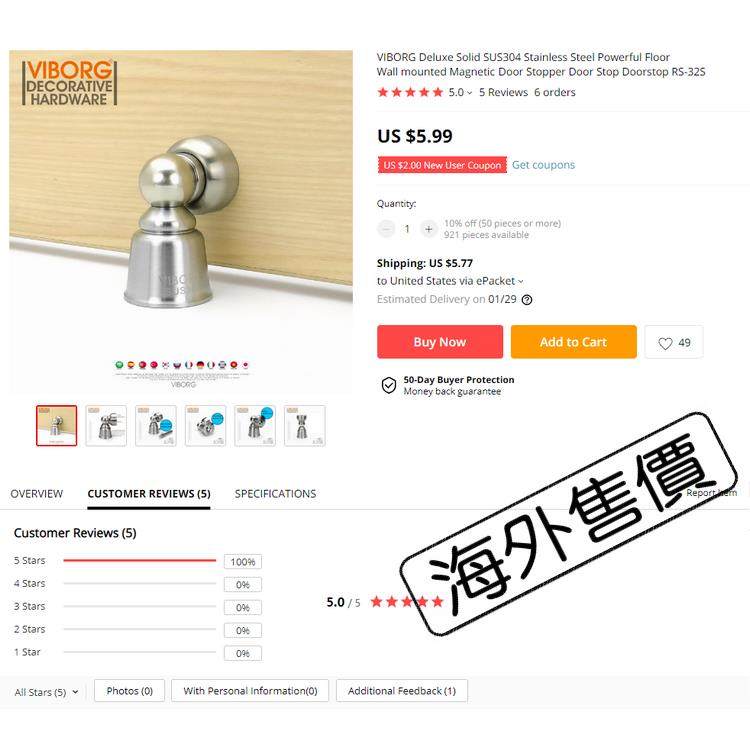
Task: Open the ePacket shipping method dropdown
Action: tap(521, 281)
